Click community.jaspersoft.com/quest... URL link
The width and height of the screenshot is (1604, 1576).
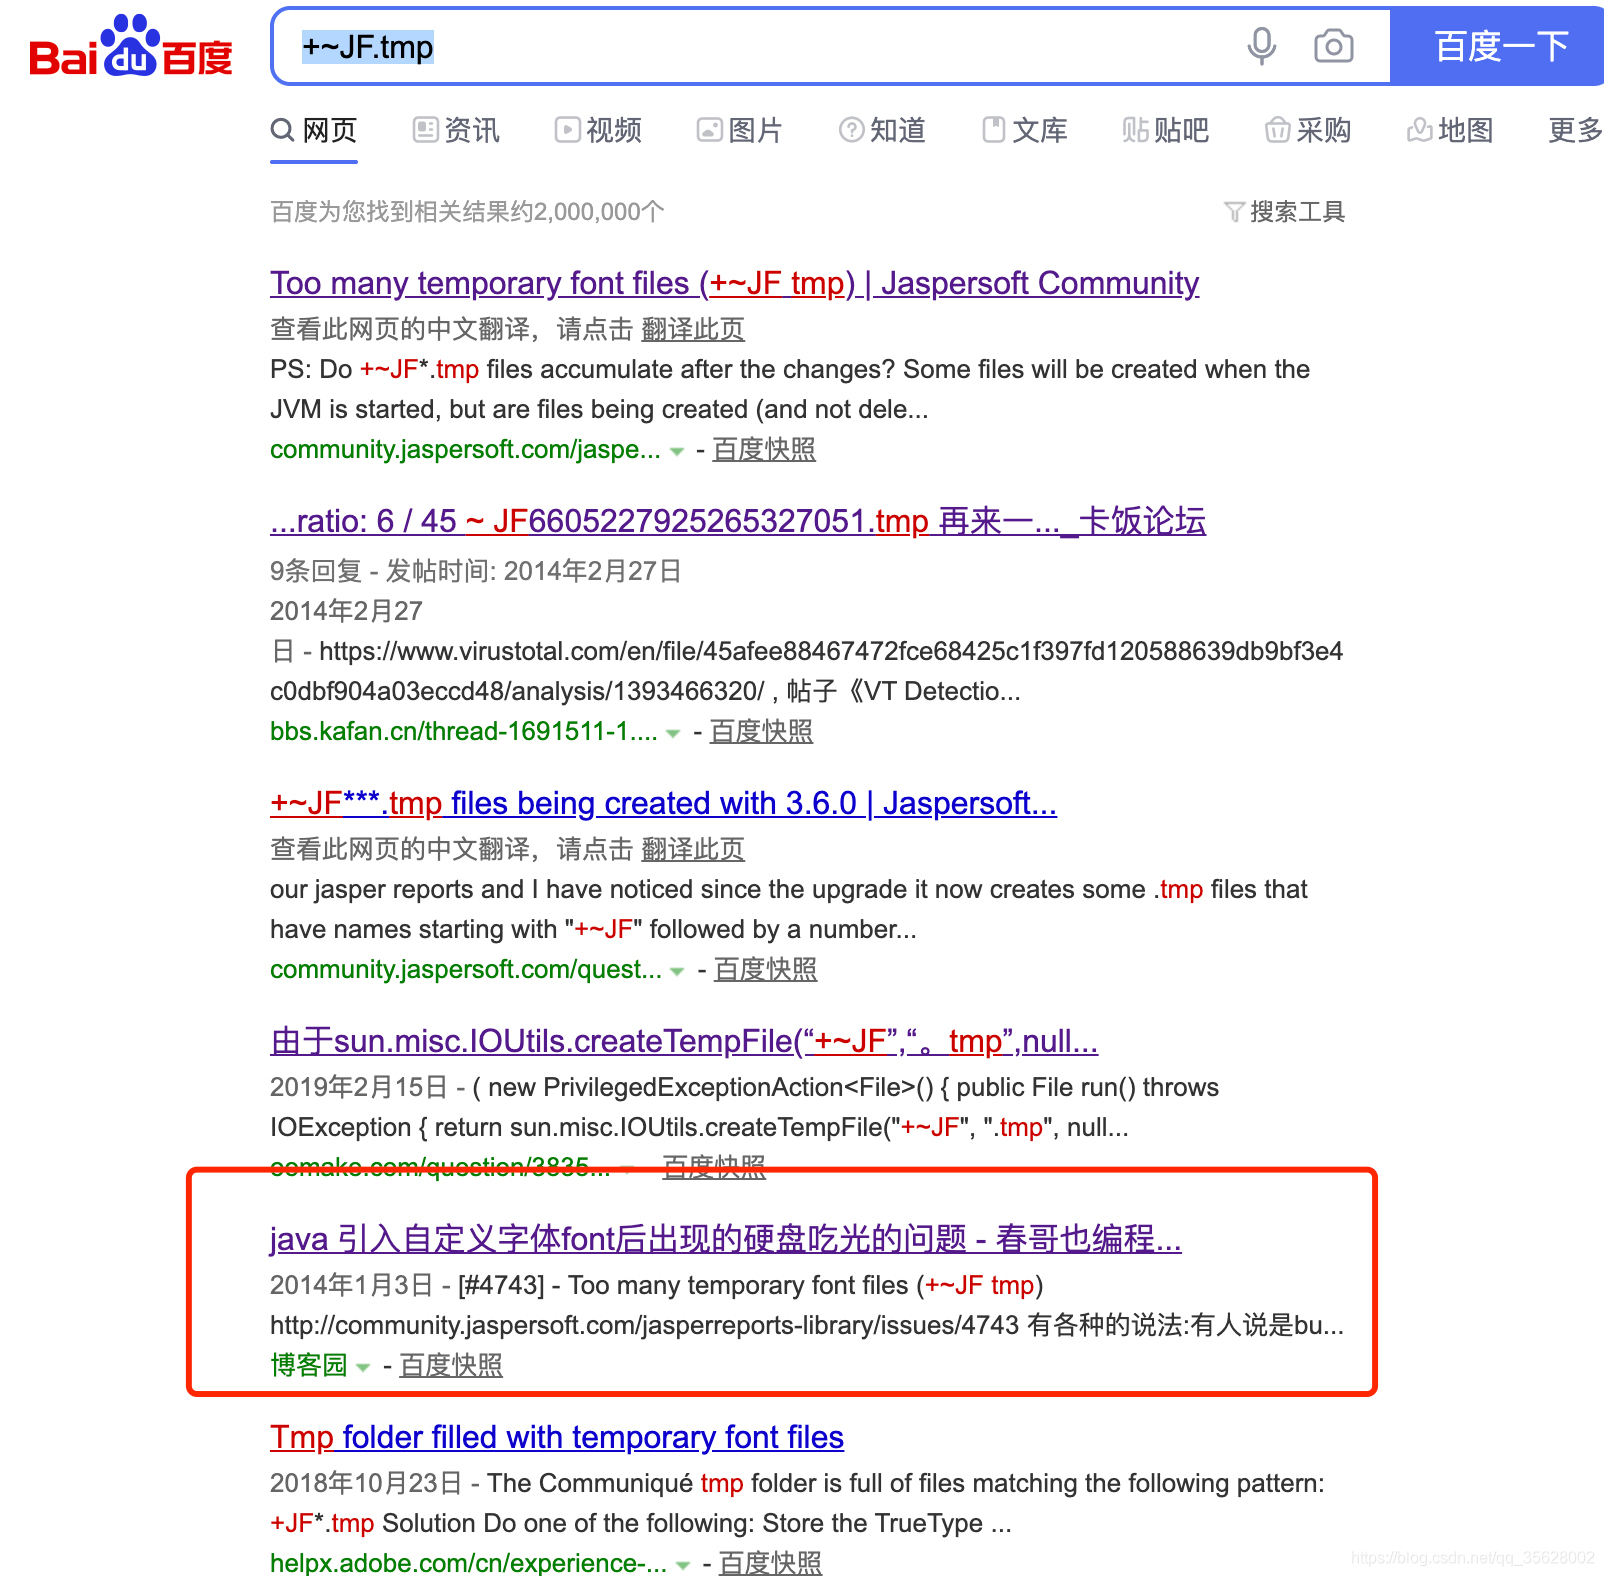pos(466,970)
